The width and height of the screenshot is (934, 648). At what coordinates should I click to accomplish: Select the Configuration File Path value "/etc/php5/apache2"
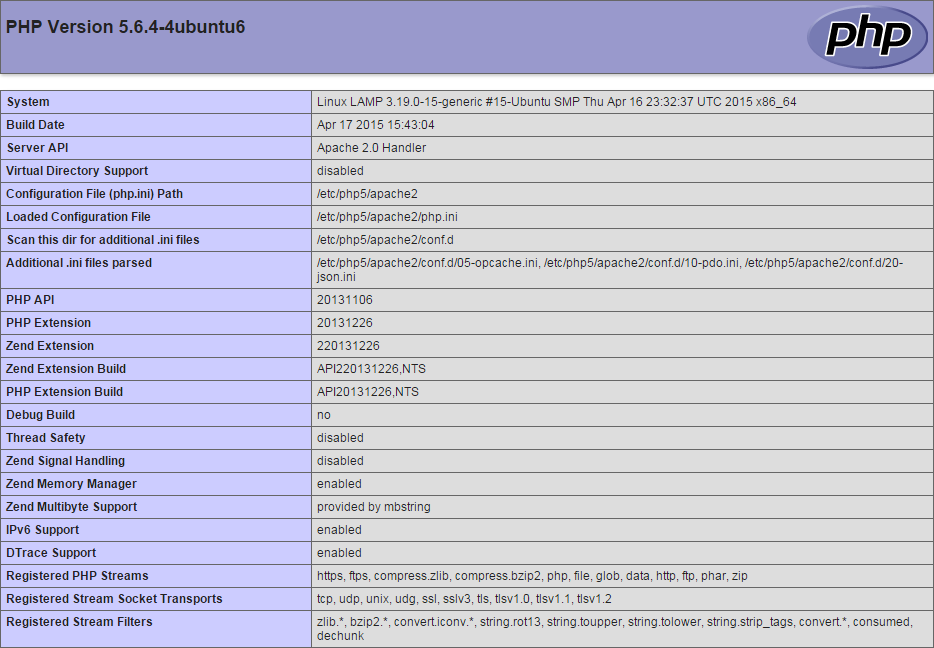point(367,194)
